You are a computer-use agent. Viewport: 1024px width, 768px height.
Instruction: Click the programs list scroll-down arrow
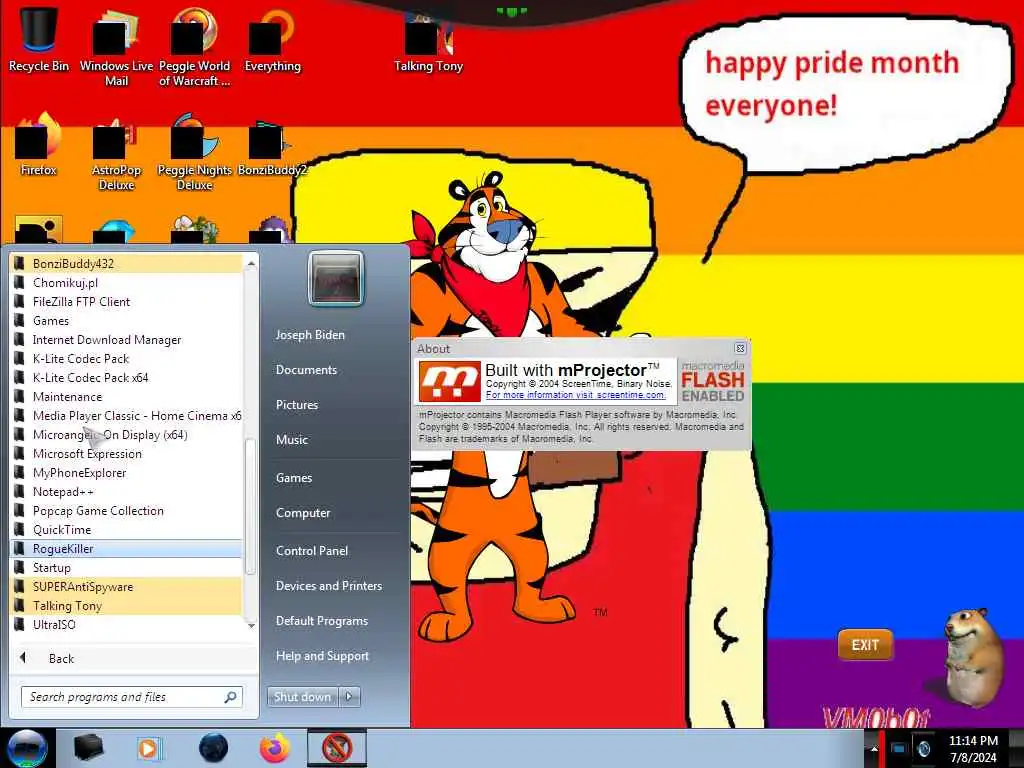pyautogui.click(x=251, y=626)
